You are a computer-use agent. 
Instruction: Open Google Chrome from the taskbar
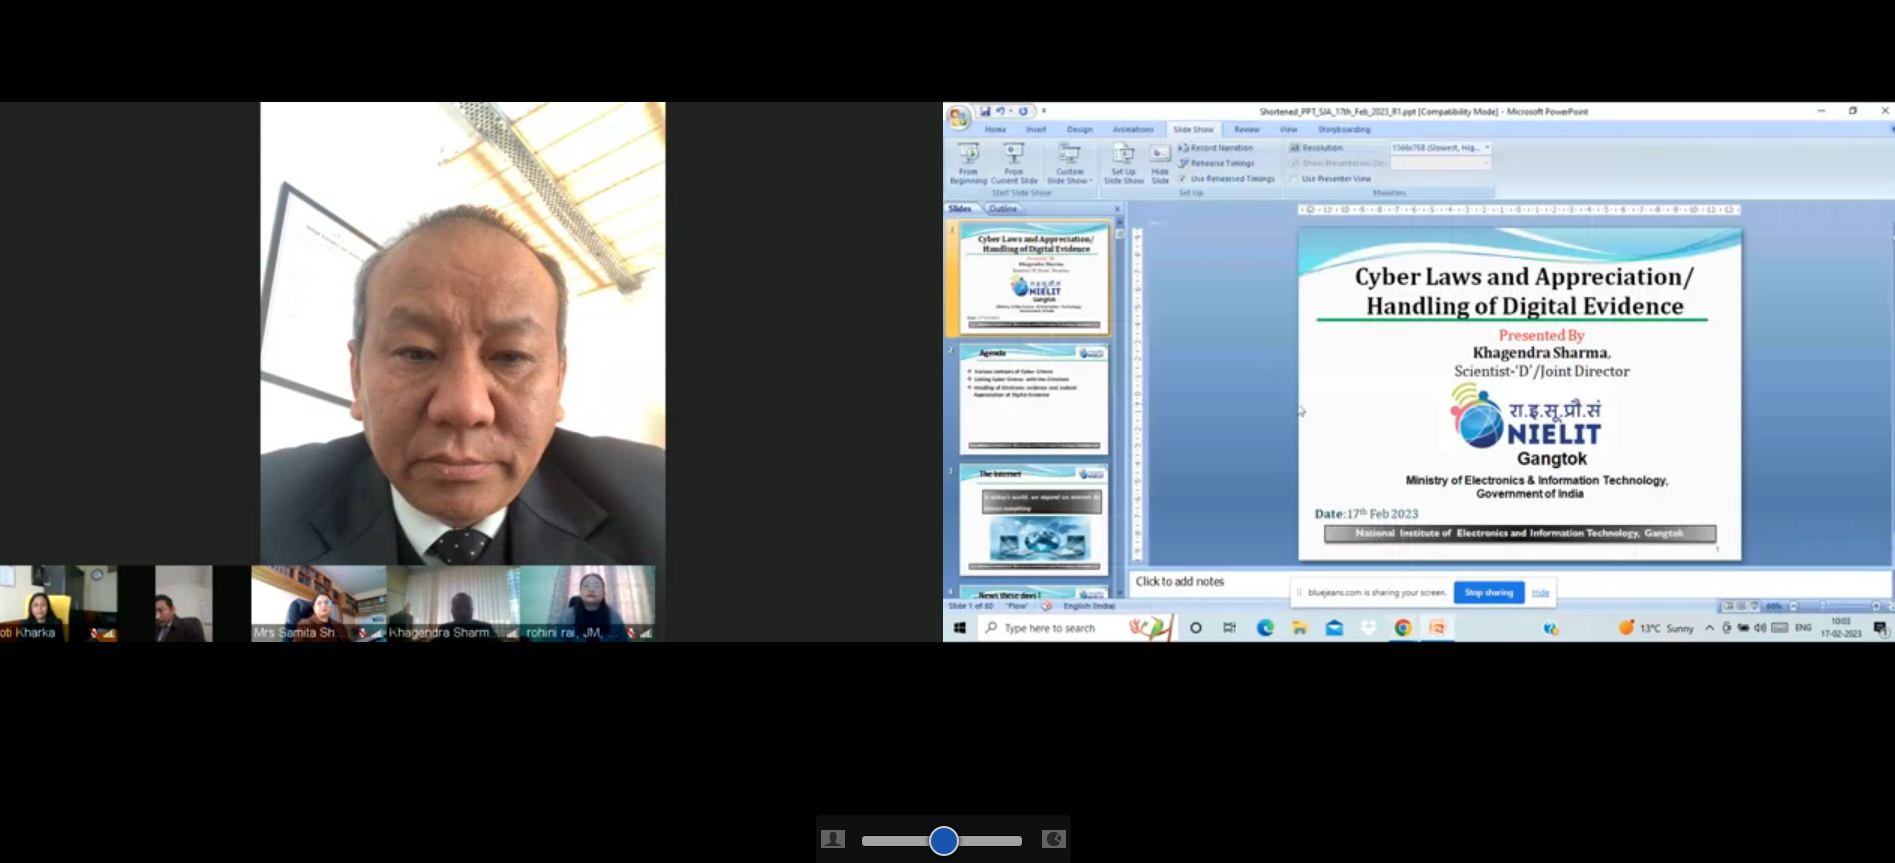tap(1403, 628)
